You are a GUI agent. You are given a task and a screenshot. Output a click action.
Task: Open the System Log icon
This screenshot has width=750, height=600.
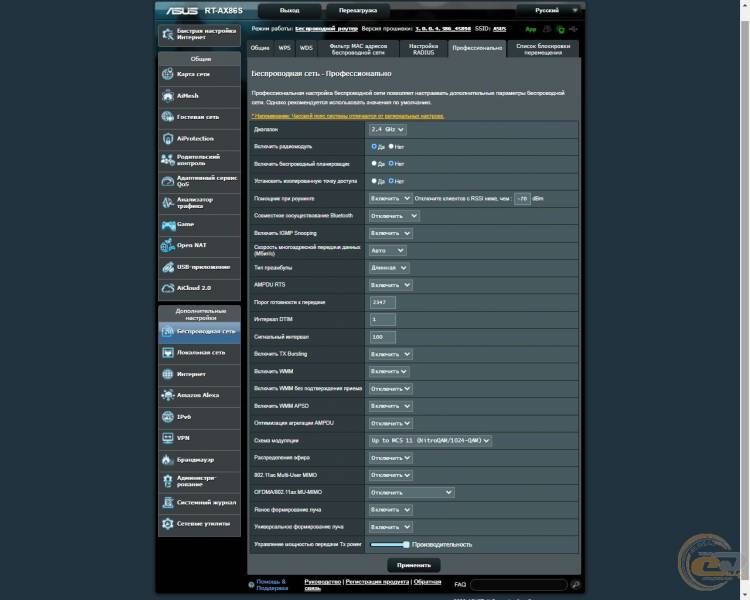point(167,502)
